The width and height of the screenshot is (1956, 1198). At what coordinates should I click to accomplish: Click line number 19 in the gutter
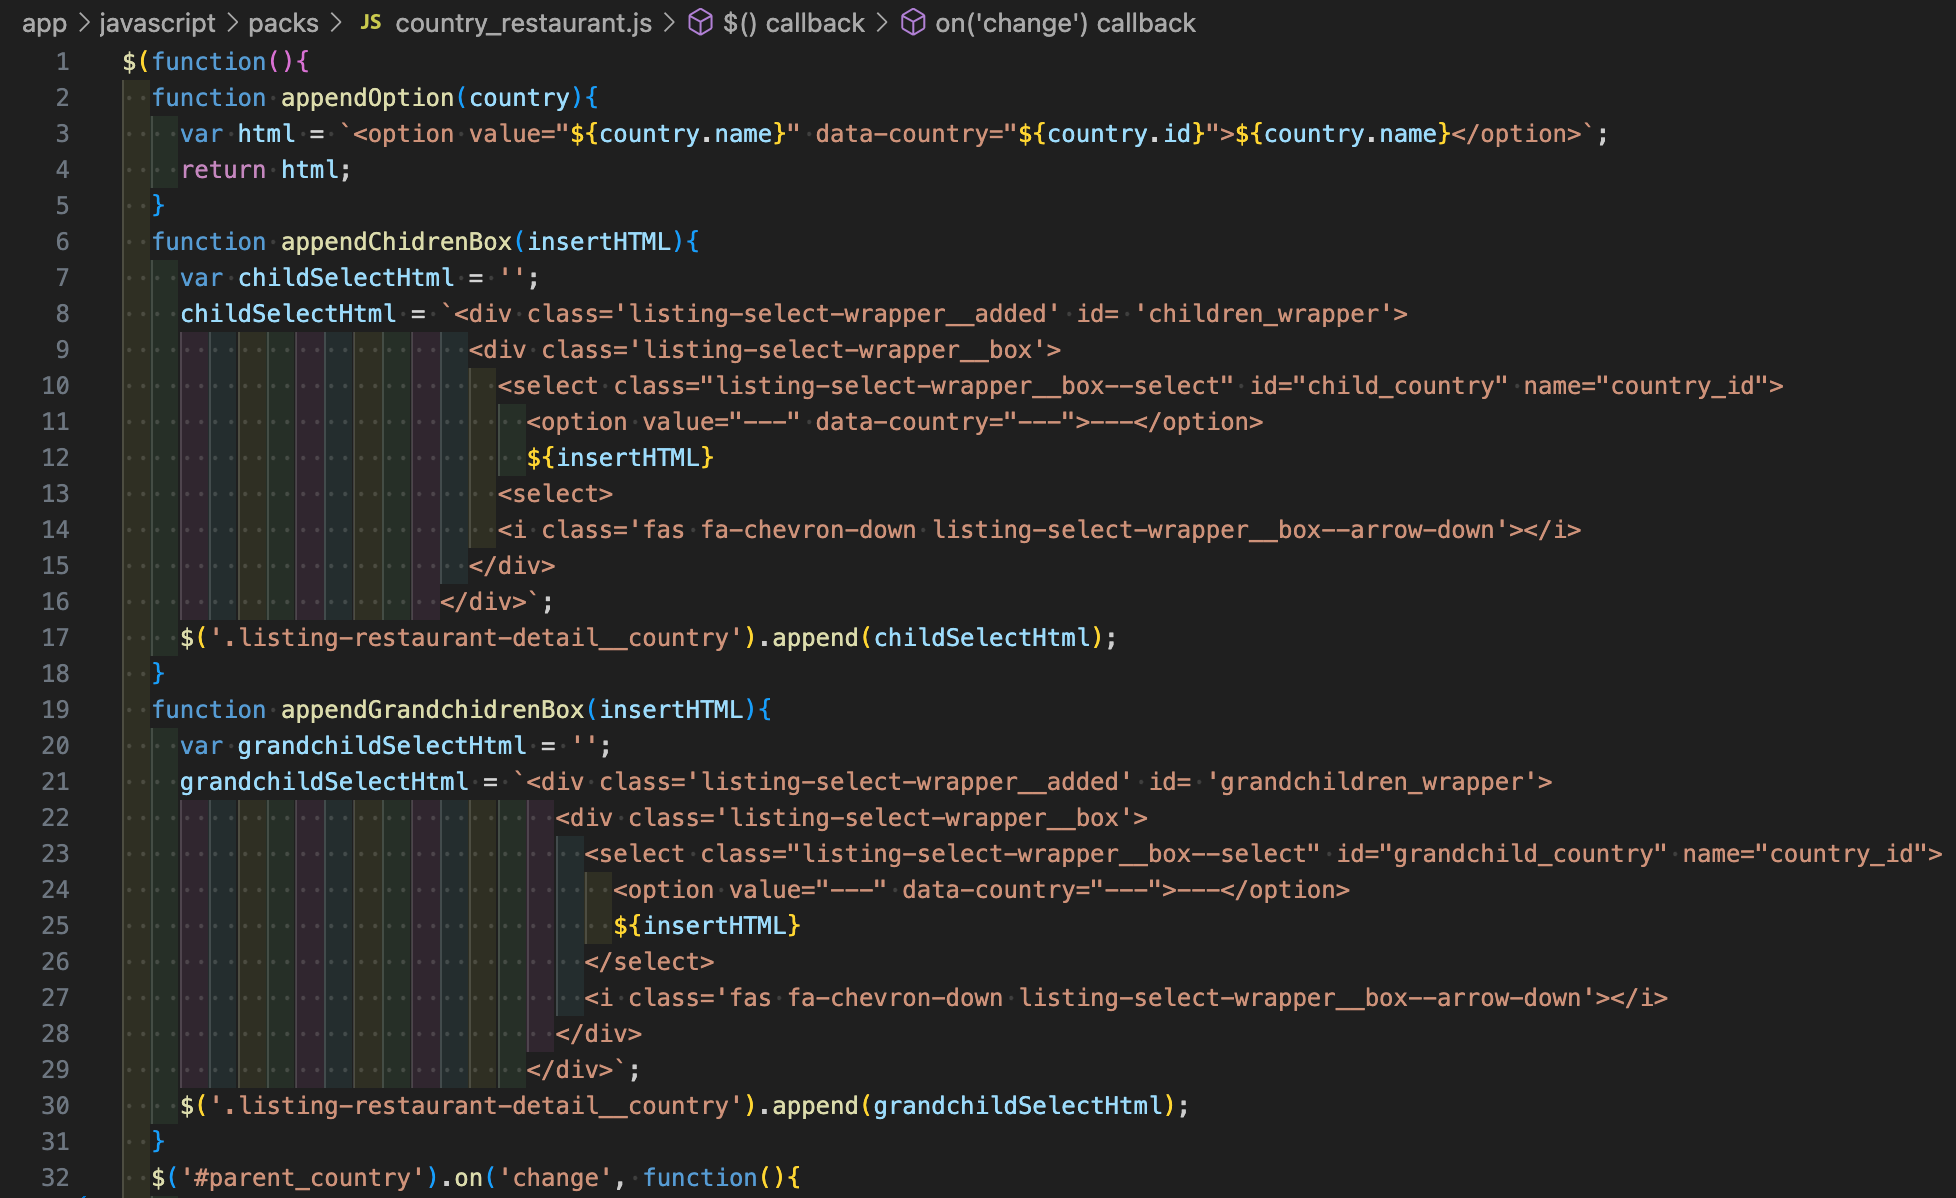pos(56,710)
